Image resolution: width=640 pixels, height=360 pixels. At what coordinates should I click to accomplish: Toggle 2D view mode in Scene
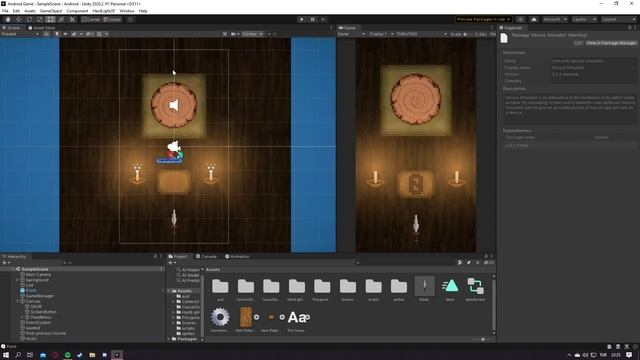tap(47, 34)
